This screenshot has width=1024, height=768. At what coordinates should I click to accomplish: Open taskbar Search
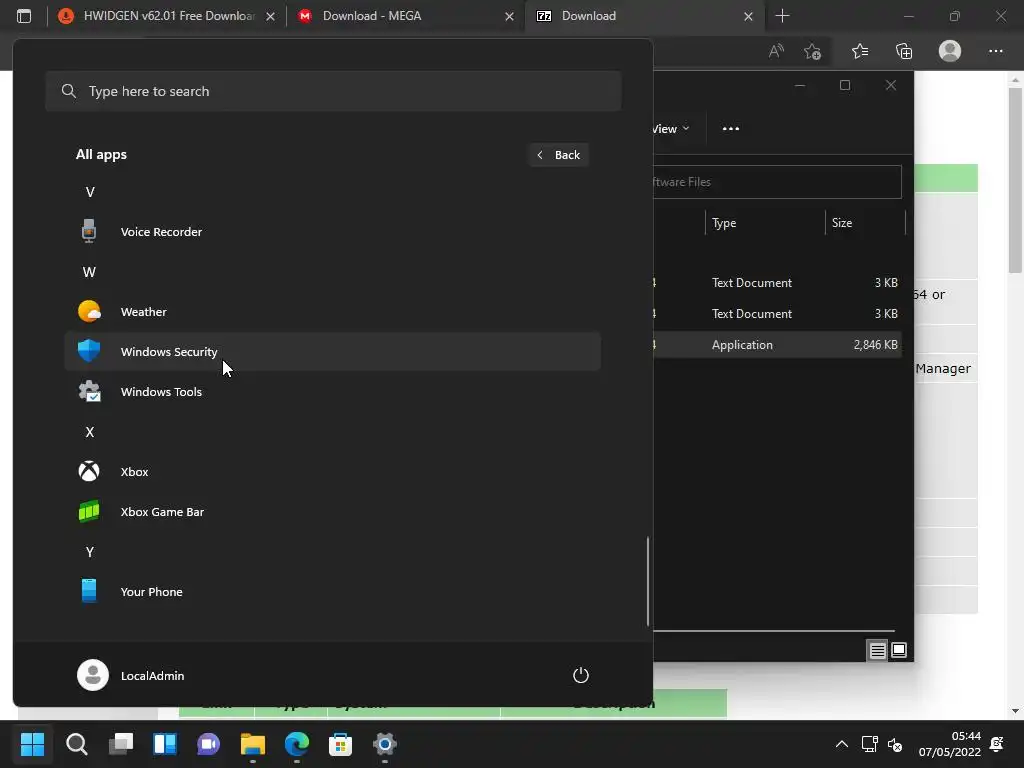click(76, 744)
